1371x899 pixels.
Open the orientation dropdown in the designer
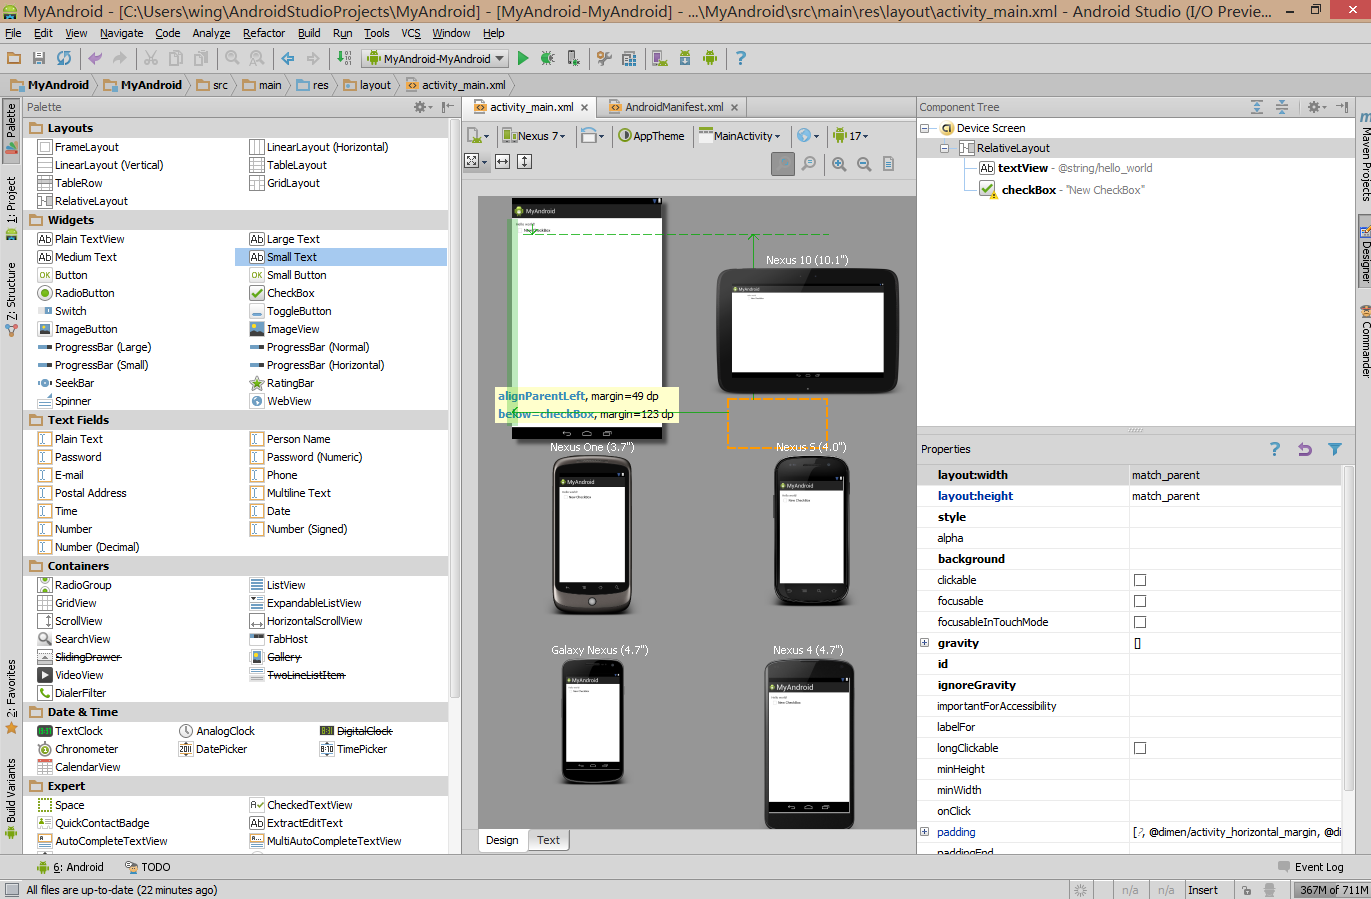tap(593, 136)
